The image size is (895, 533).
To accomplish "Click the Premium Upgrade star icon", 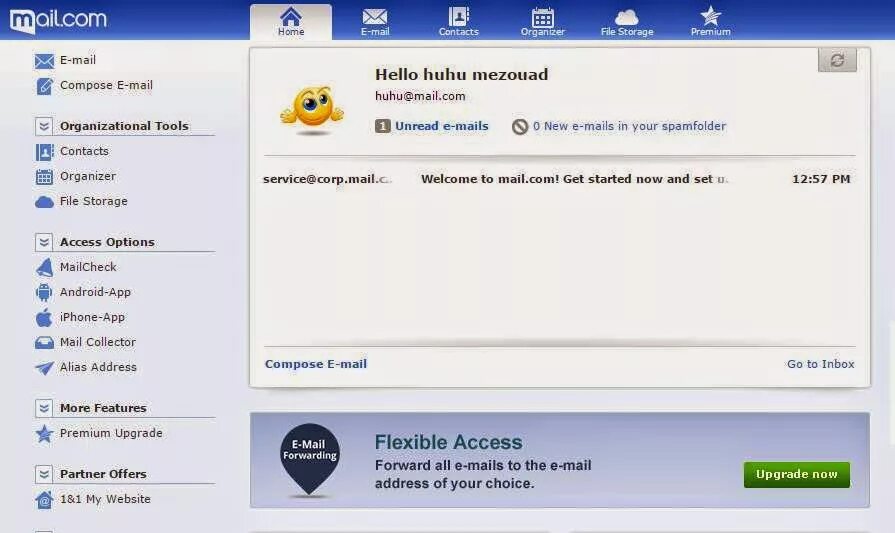I will coord(44,434).
